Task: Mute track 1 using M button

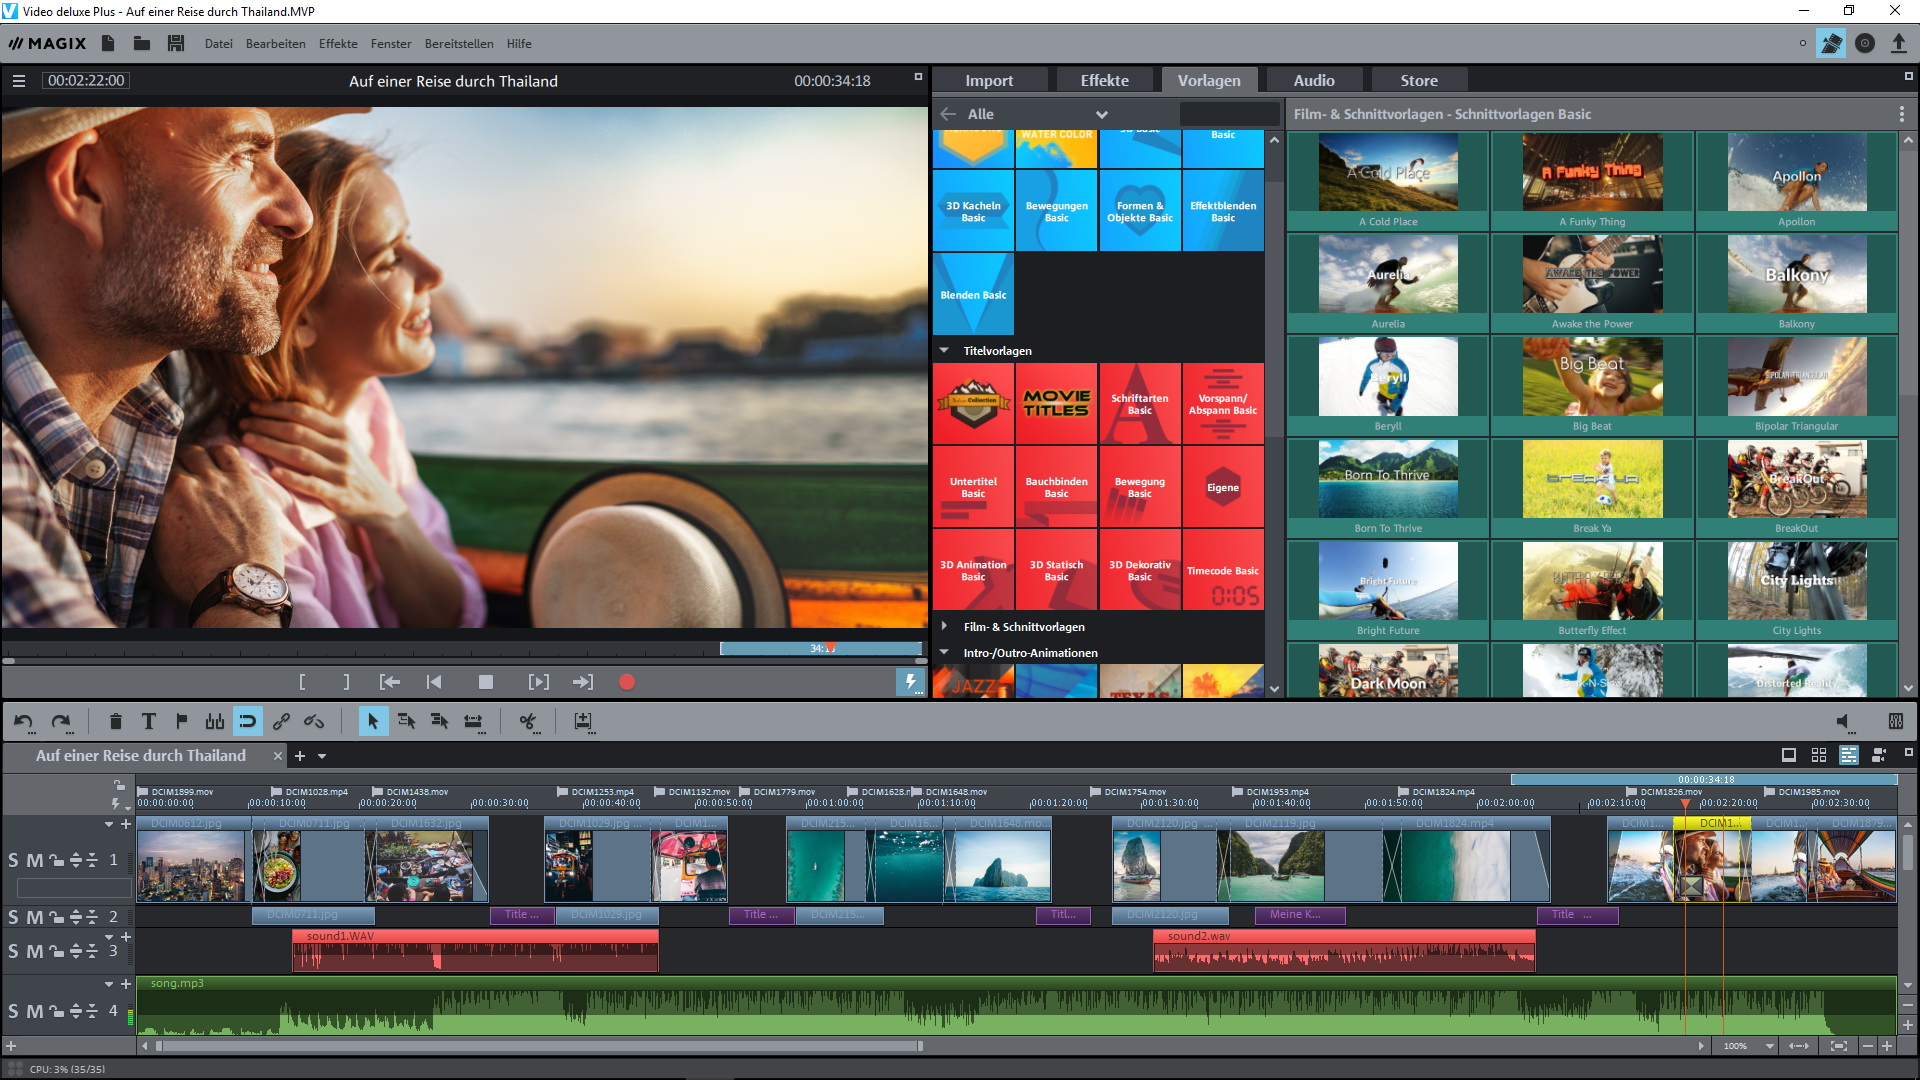Action: pyautogui.click(x=34, y=860)
